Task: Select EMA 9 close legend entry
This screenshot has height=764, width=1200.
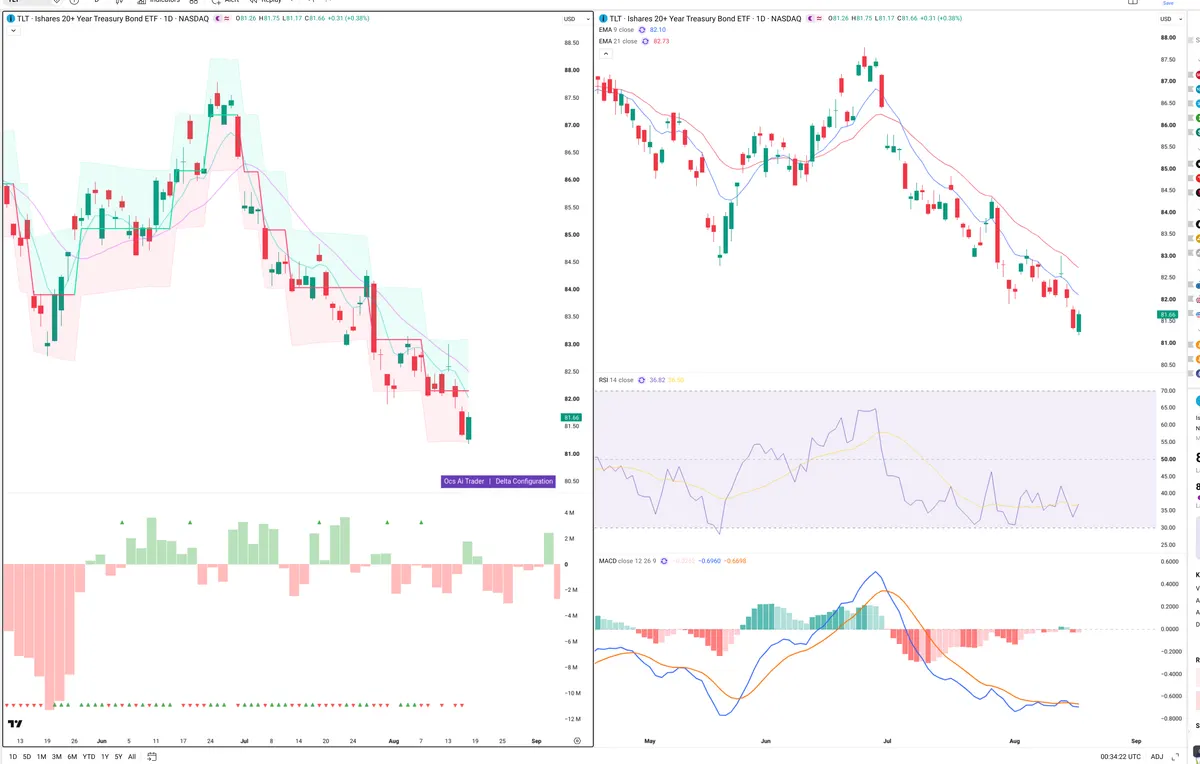Action: [617, 30]
